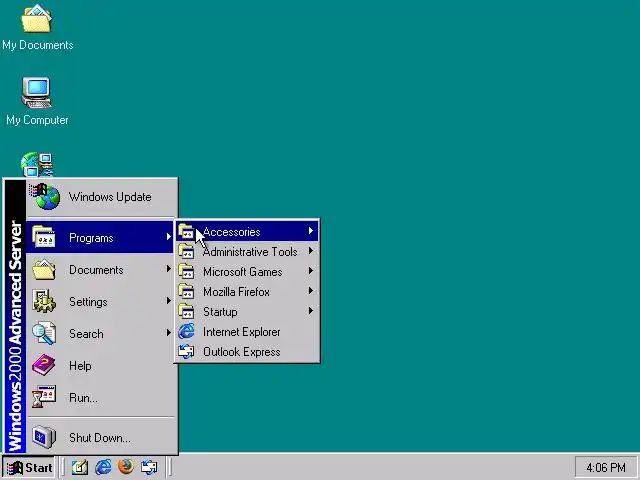The height and width of the screenshot is (480, 640).
Task: Launch Outlook Express from Programs list
Action: coord(247,351)
